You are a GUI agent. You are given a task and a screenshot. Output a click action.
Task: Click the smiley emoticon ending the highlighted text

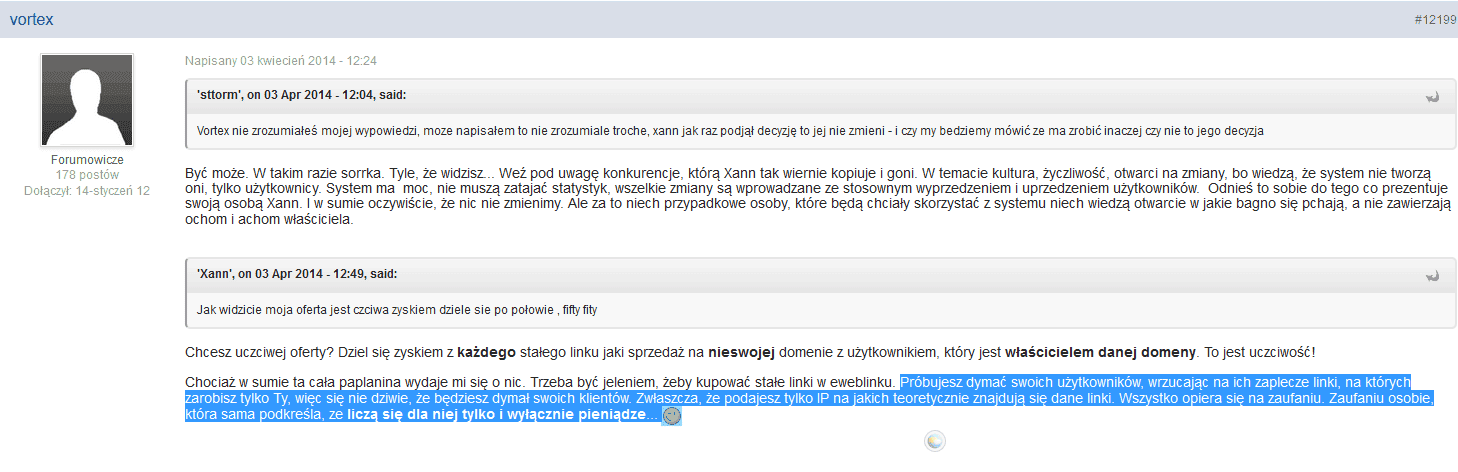672,415
